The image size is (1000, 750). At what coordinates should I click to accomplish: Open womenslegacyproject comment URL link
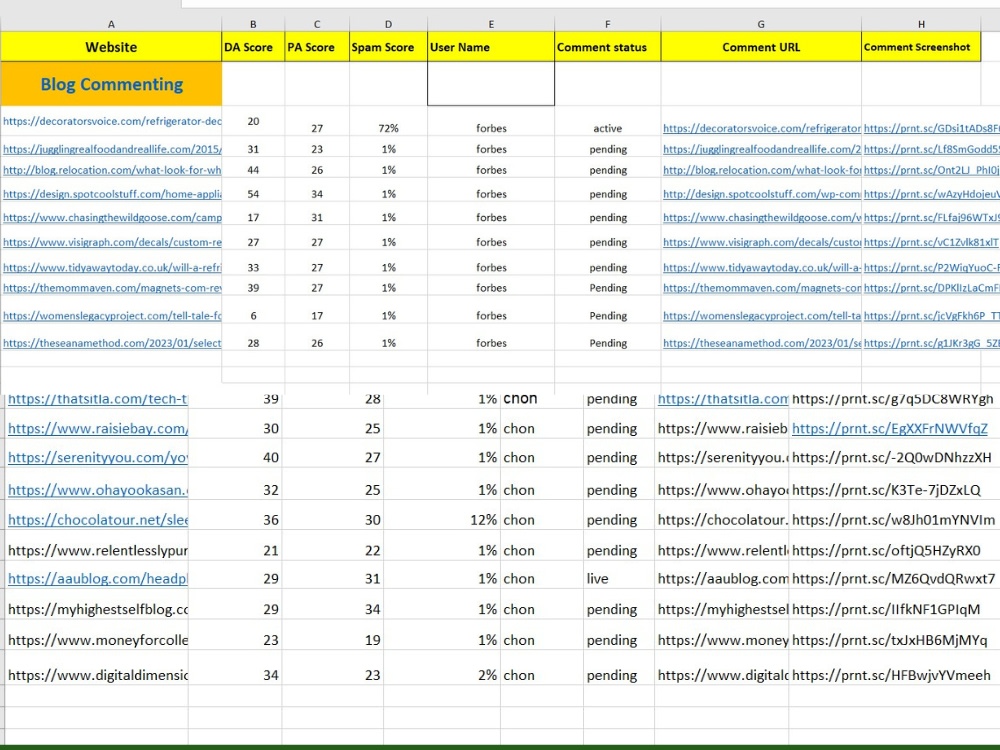(x=761, y=316)
